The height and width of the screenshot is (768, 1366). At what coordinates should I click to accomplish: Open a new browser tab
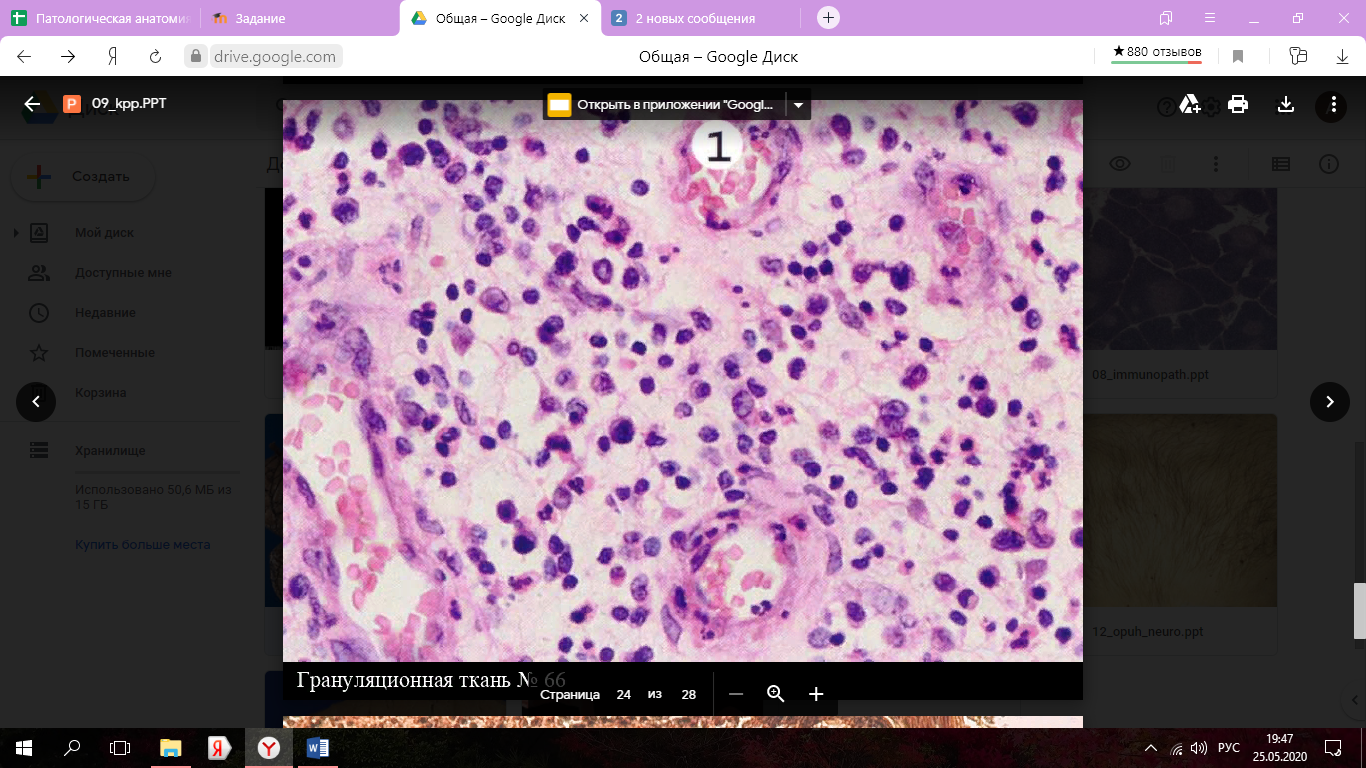tap(828, 18)
